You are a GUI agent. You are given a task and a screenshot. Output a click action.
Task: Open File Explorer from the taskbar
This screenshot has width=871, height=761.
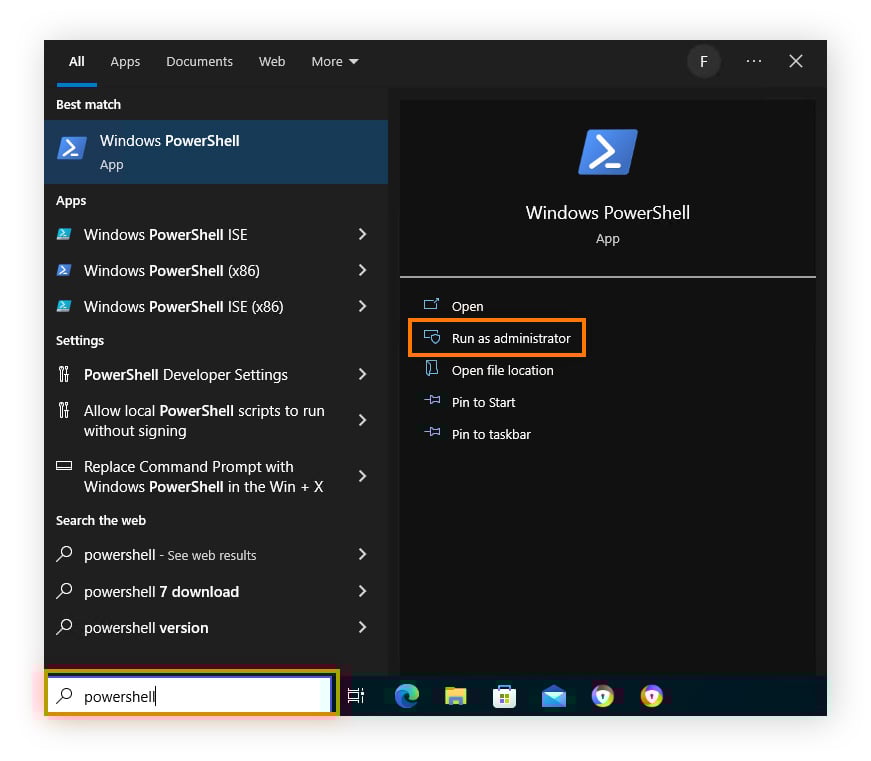pos(455,695)
